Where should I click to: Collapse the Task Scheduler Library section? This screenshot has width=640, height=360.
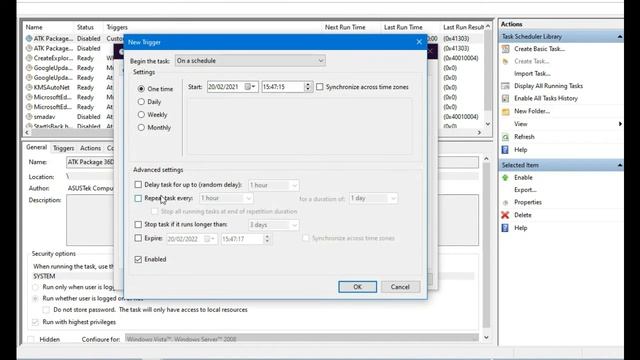point(620,37)
